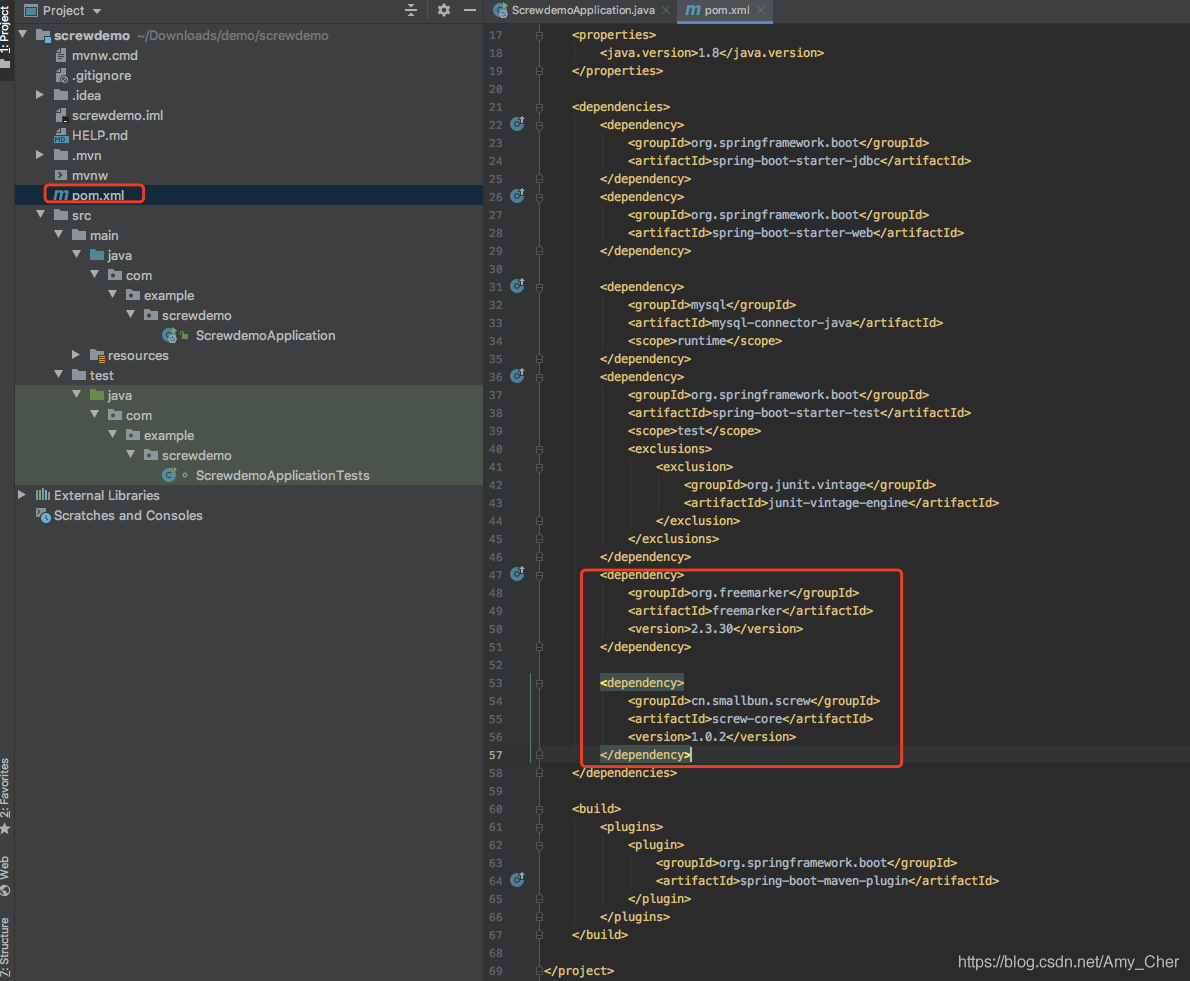Collapse the src folder
Image resolution: width=1190 pixels, height=981 pixels.
point(40,215)
